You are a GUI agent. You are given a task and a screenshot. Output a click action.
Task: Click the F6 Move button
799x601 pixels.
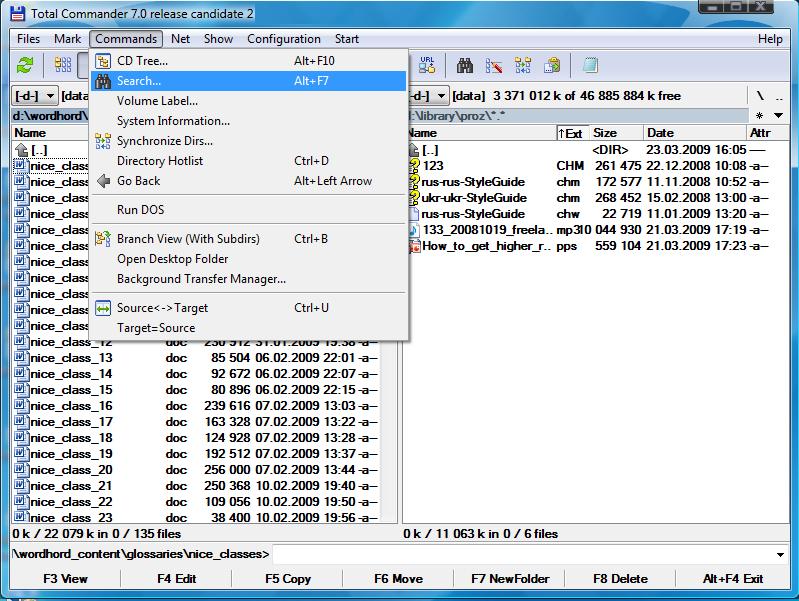click(398, 579)
